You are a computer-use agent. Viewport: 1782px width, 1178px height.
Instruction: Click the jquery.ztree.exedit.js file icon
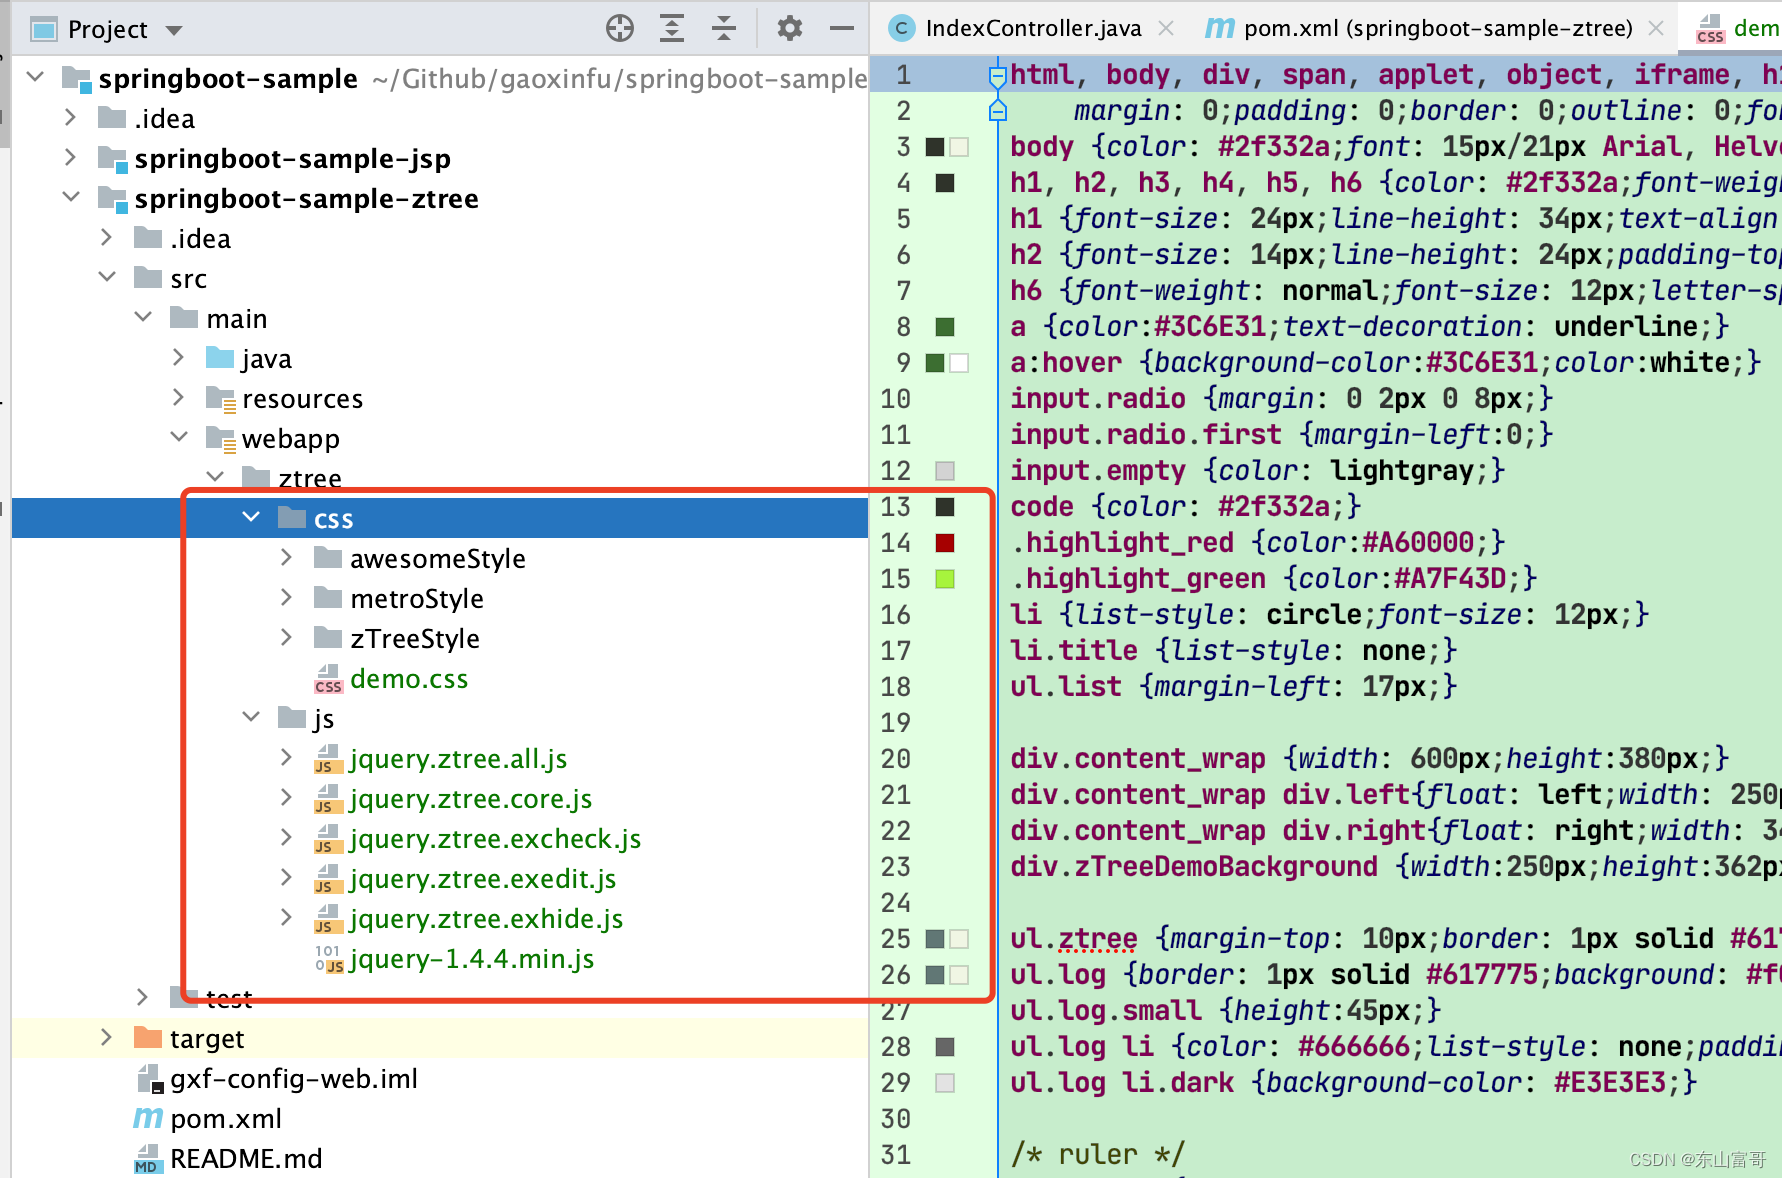point(328,879)
